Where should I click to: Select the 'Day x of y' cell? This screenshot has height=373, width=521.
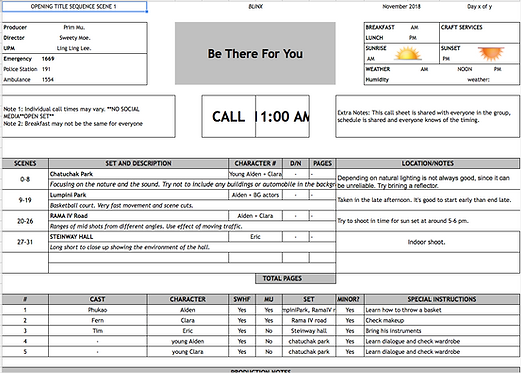pos(479,7)
